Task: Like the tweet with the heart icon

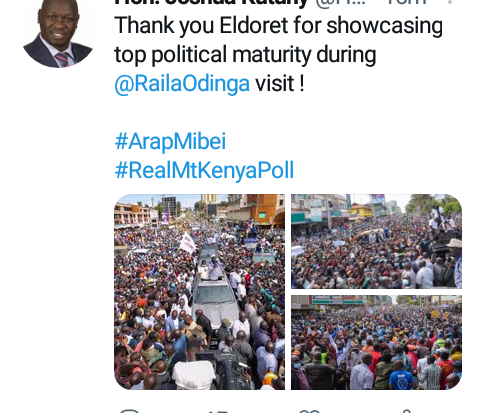Action: click(310, 411)
